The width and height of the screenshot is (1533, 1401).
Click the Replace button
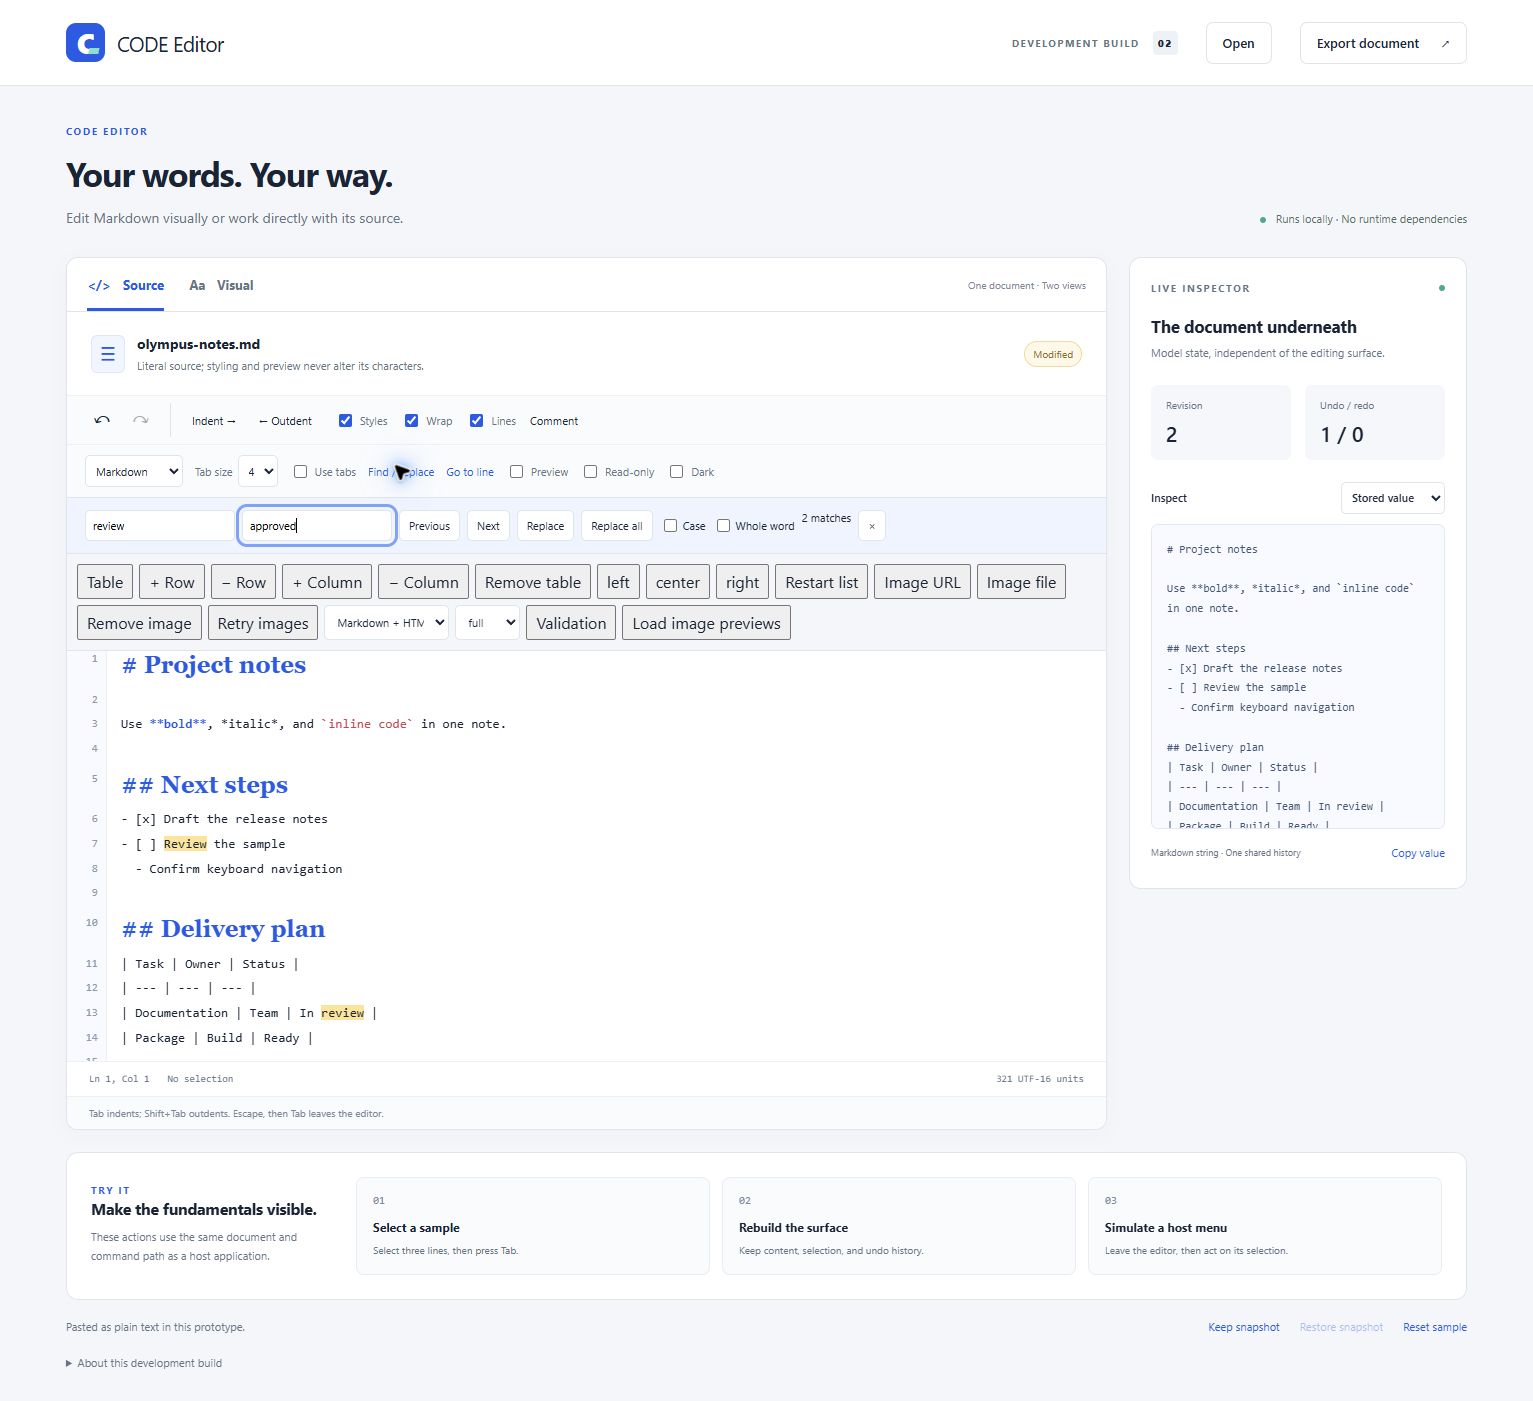pos(545,526)
